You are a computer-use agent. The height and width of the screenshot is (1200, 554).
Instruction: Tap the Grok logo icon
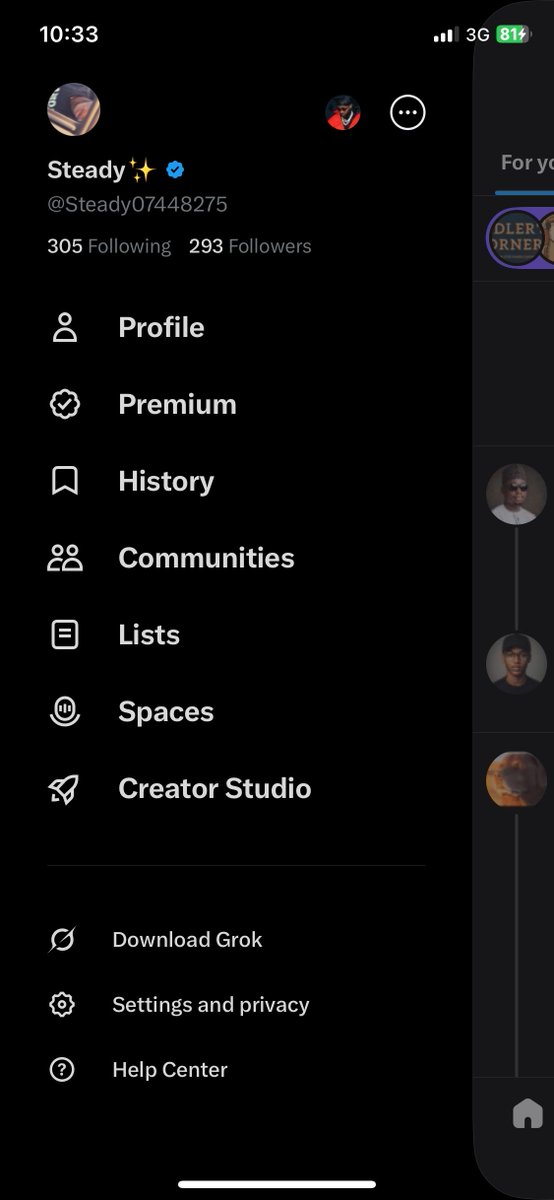62,940
